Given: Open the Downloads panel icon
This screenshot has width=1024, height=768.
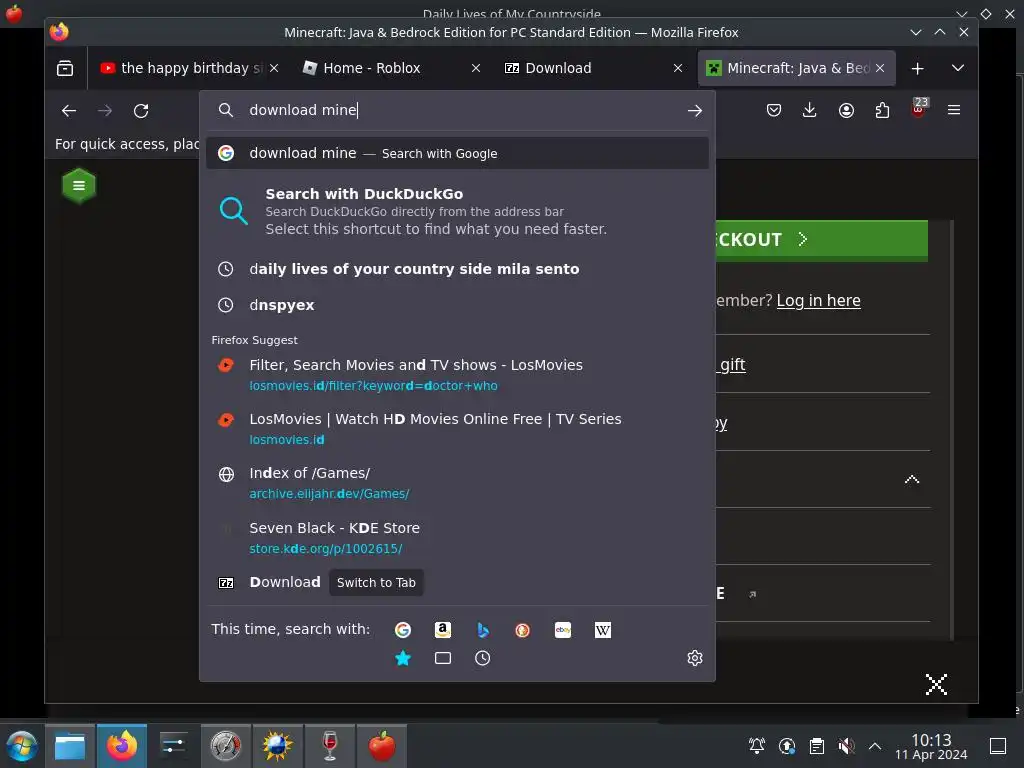Looking at the screenshot, I should tap(809, 110).
